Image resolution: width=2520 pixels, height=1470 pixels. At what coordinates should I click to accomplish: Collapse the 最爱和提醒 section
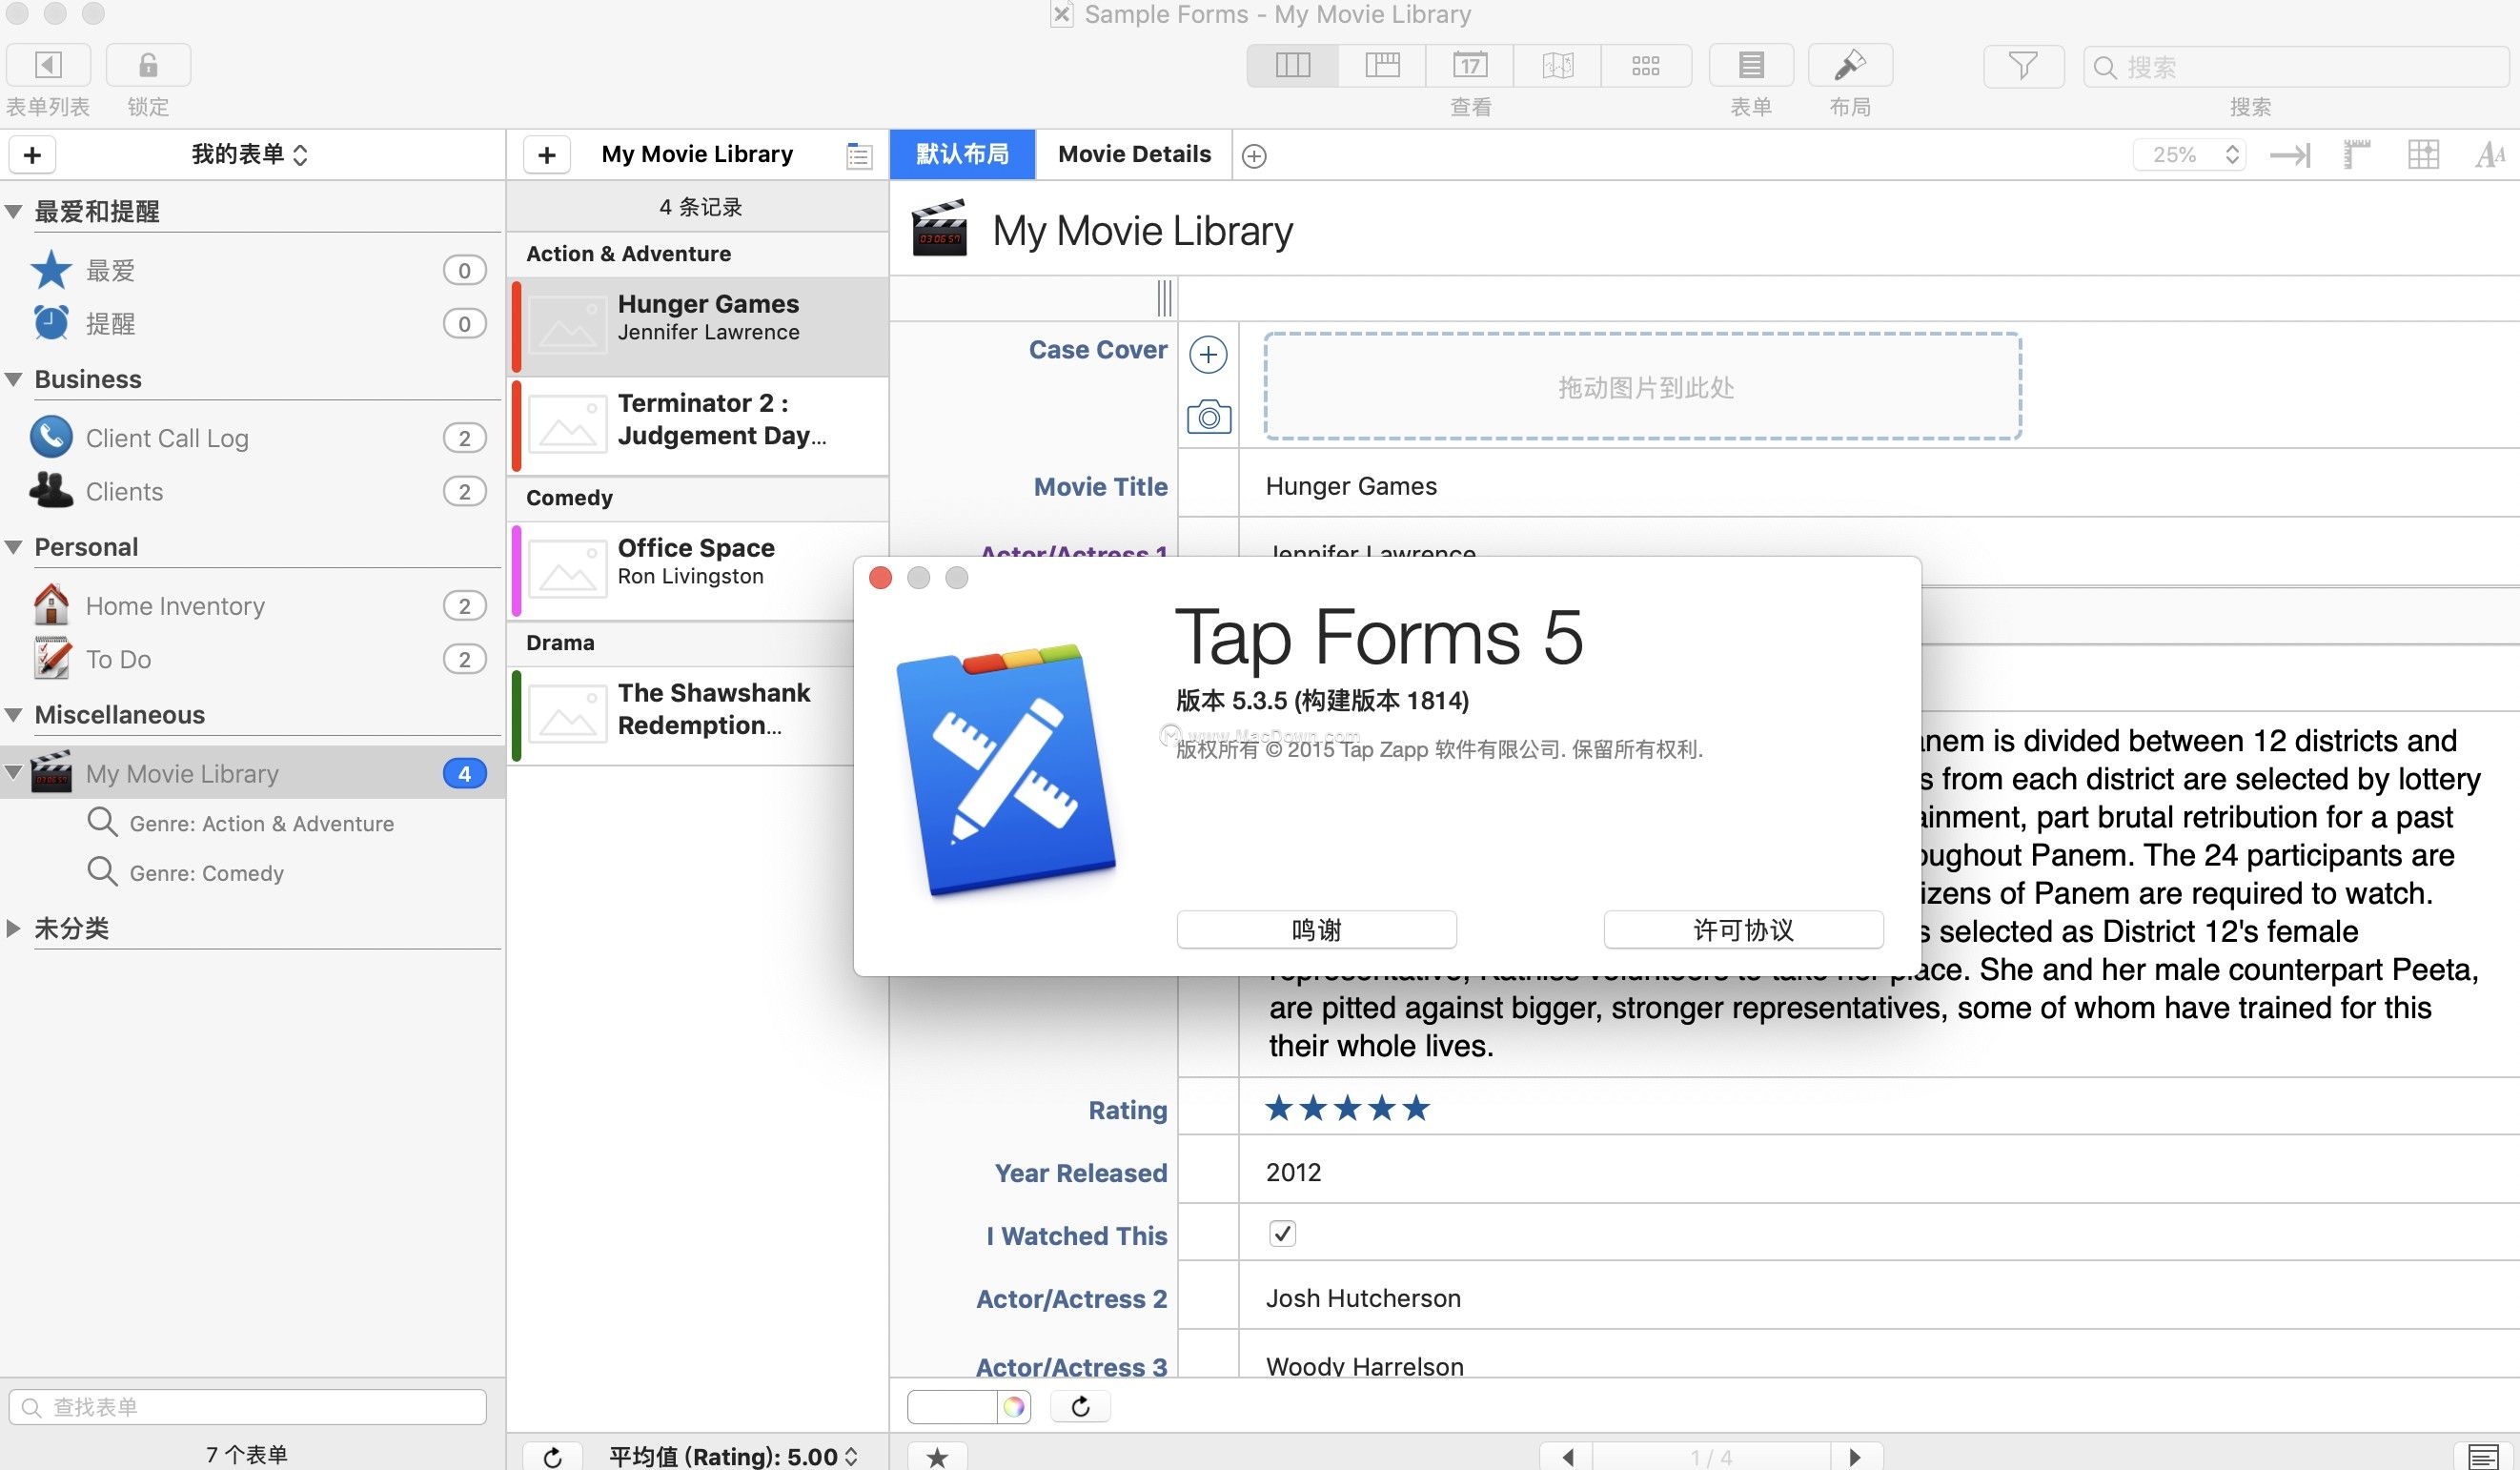(x=14, y=212)
